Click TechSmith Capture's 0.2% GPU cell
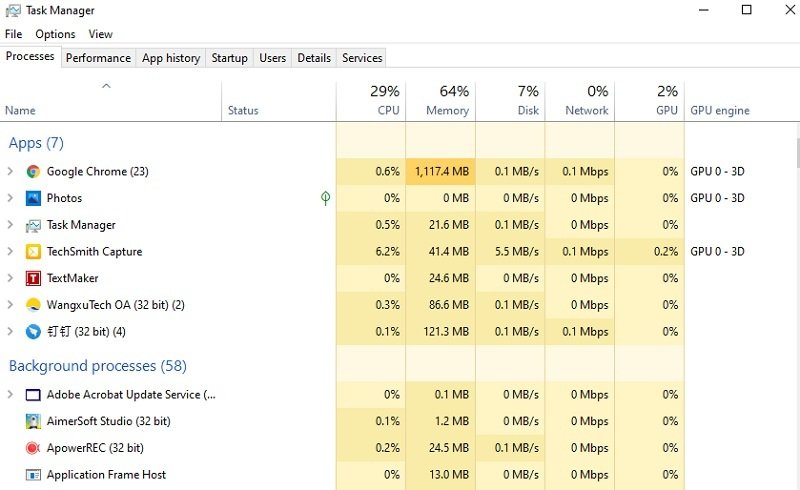 pos(649,252)
